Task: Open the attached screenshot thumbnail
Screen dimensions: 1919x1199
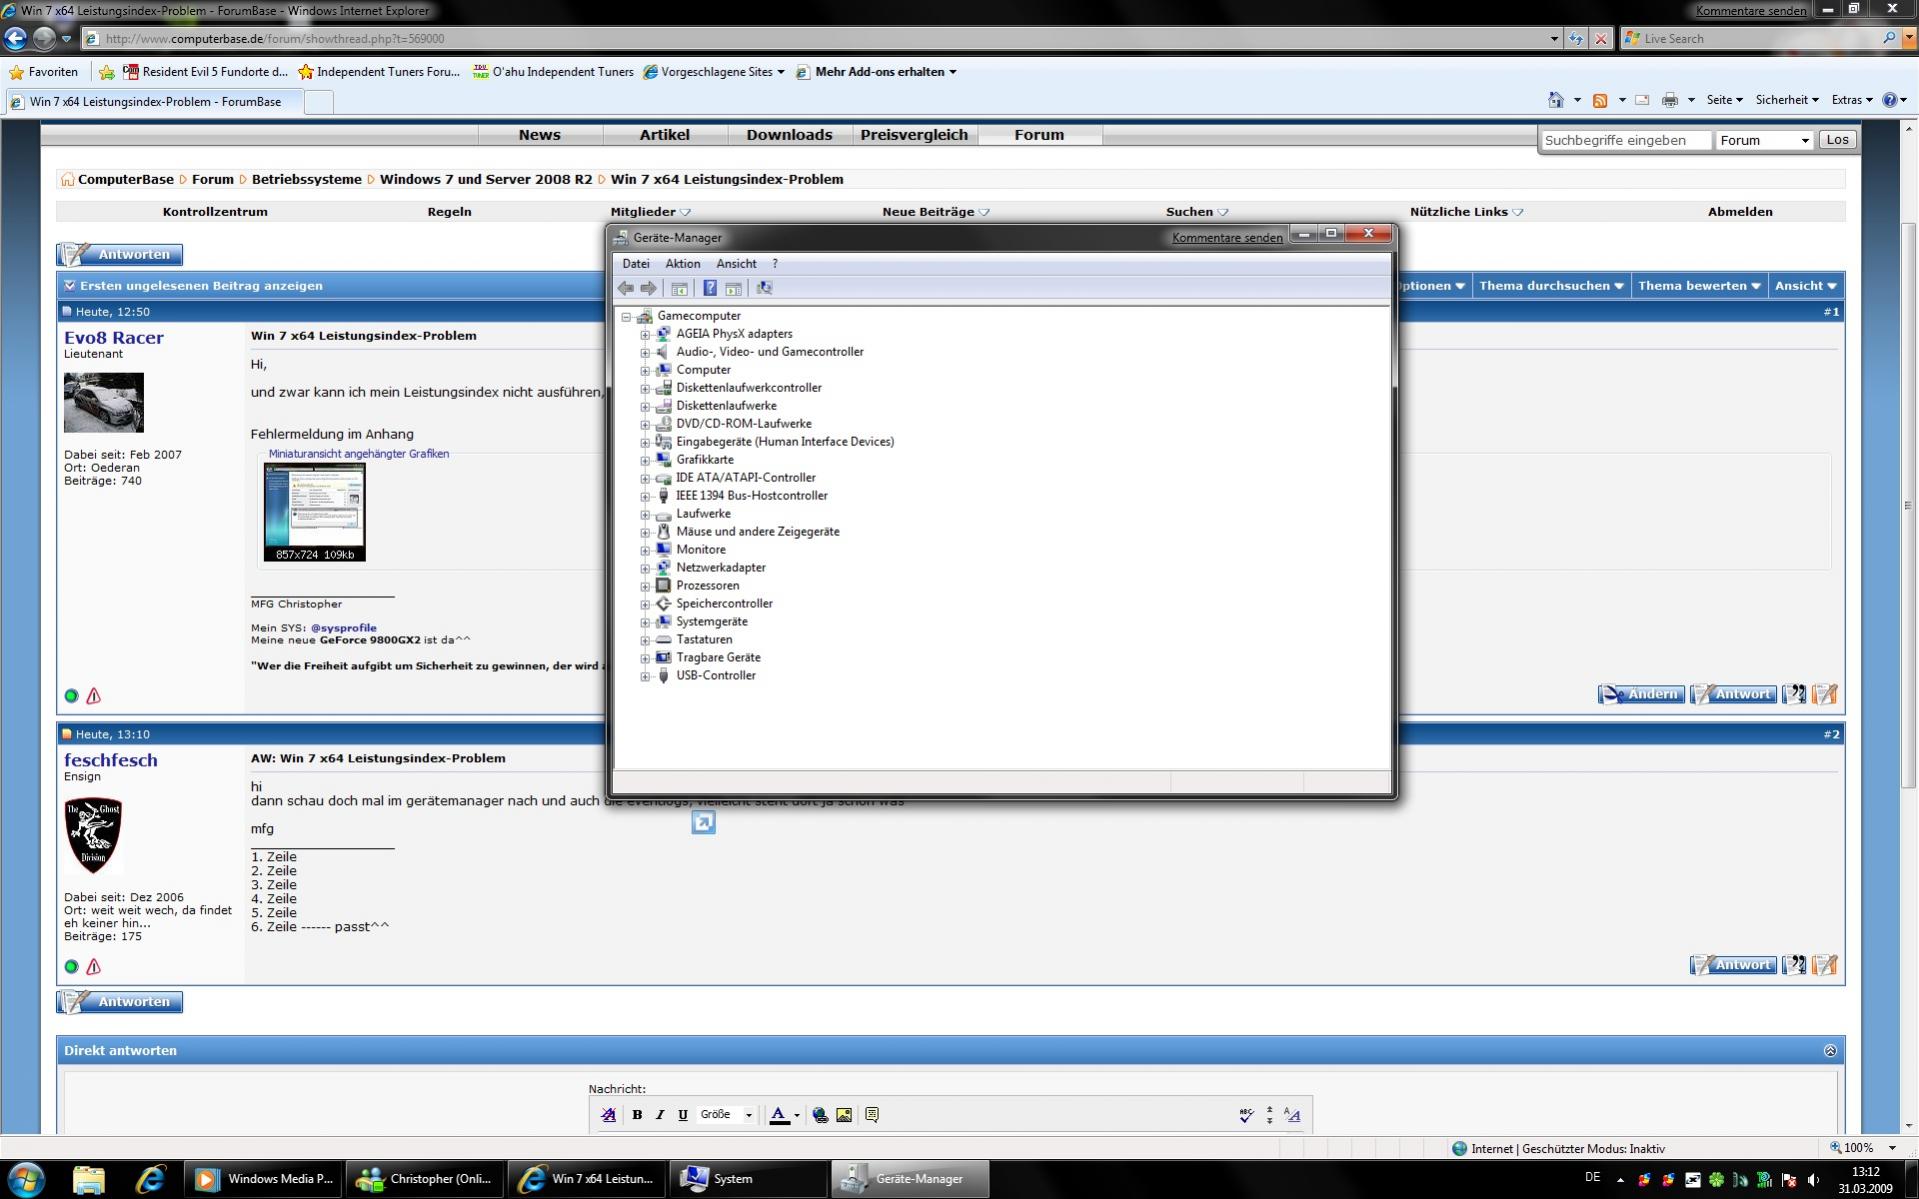Action: (315, 512)
